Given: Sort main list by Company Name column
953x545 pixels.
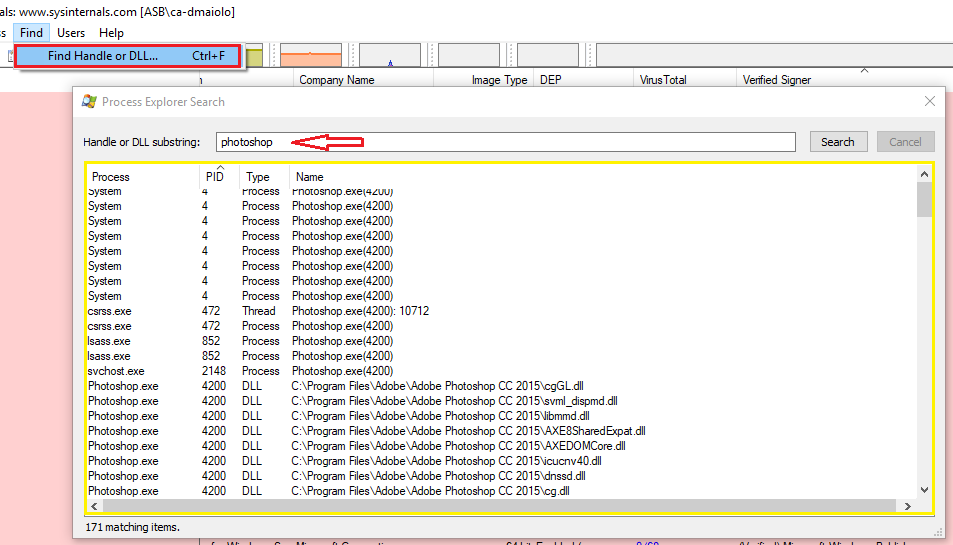Looking at the screenshot, I should click(363, 80).
